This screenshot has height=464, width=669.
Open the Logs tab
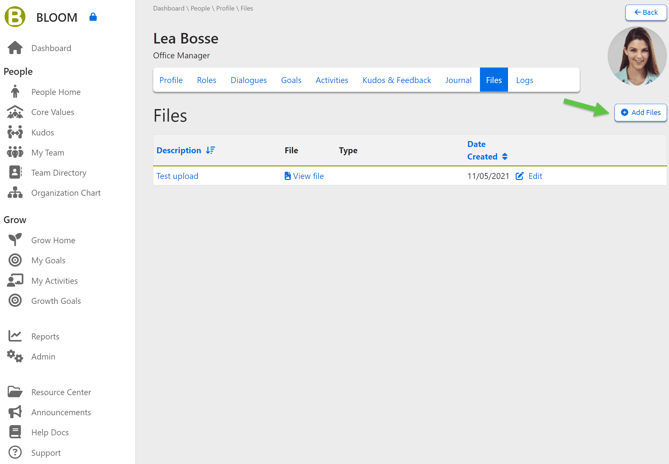524,80
